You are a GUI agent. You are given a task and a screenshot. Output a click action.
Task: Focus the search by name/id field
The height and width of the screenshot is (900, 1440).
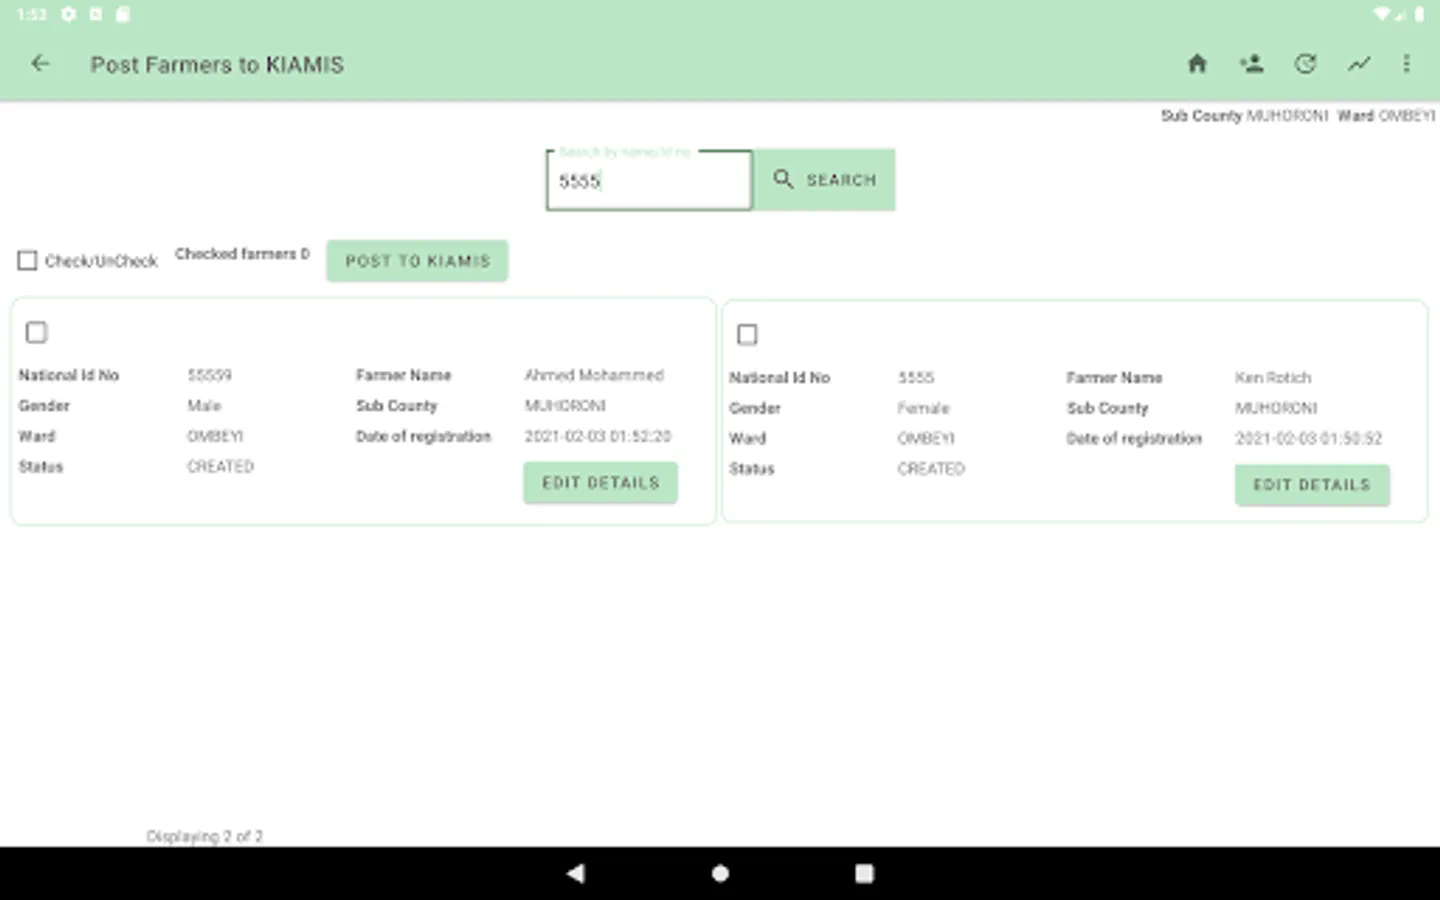(649, 181)
